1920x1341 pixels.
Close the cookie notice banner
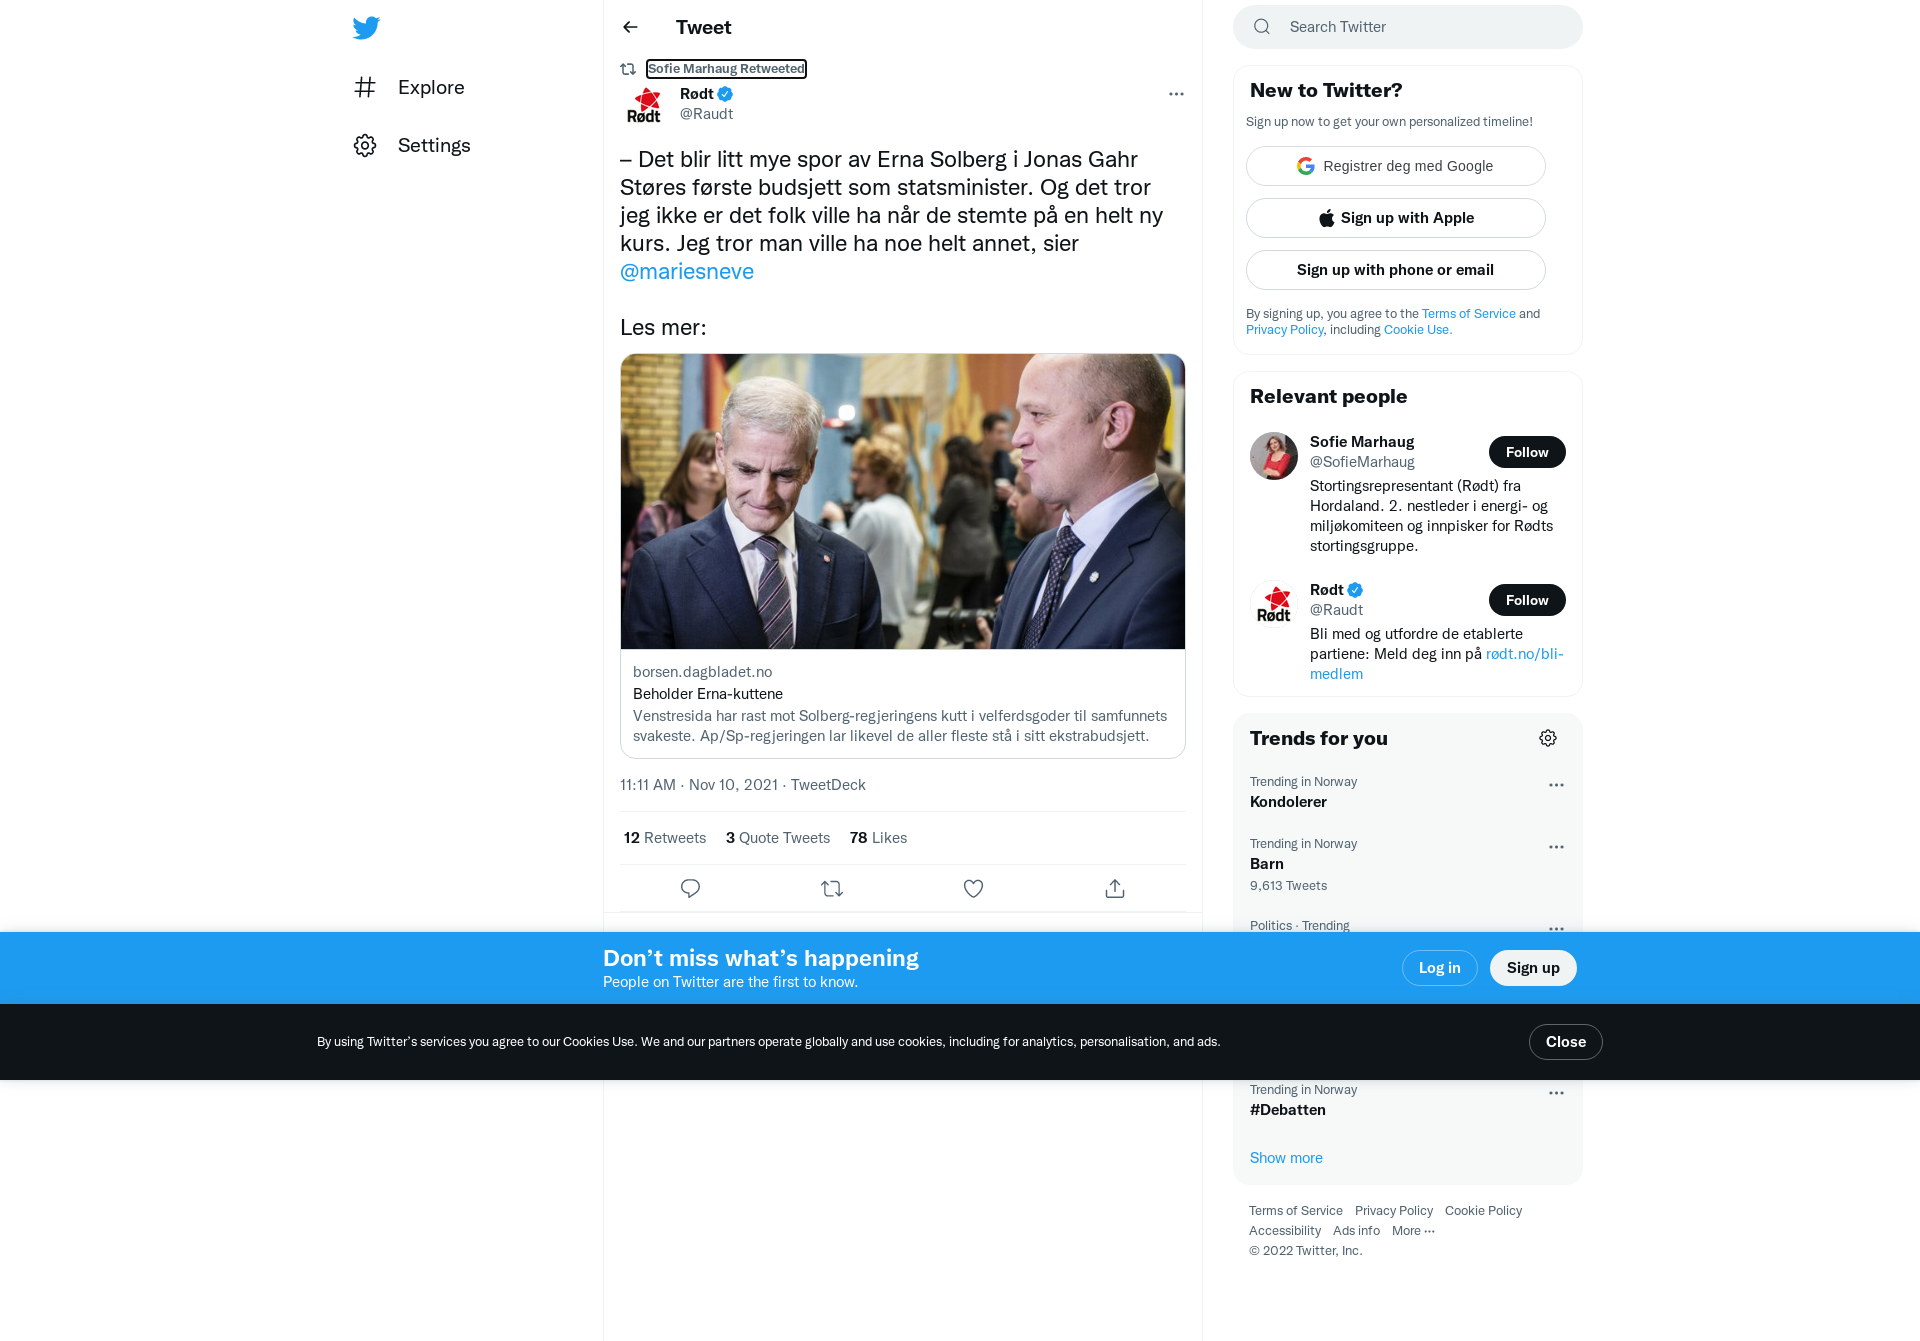(x=1566, y=1042)
